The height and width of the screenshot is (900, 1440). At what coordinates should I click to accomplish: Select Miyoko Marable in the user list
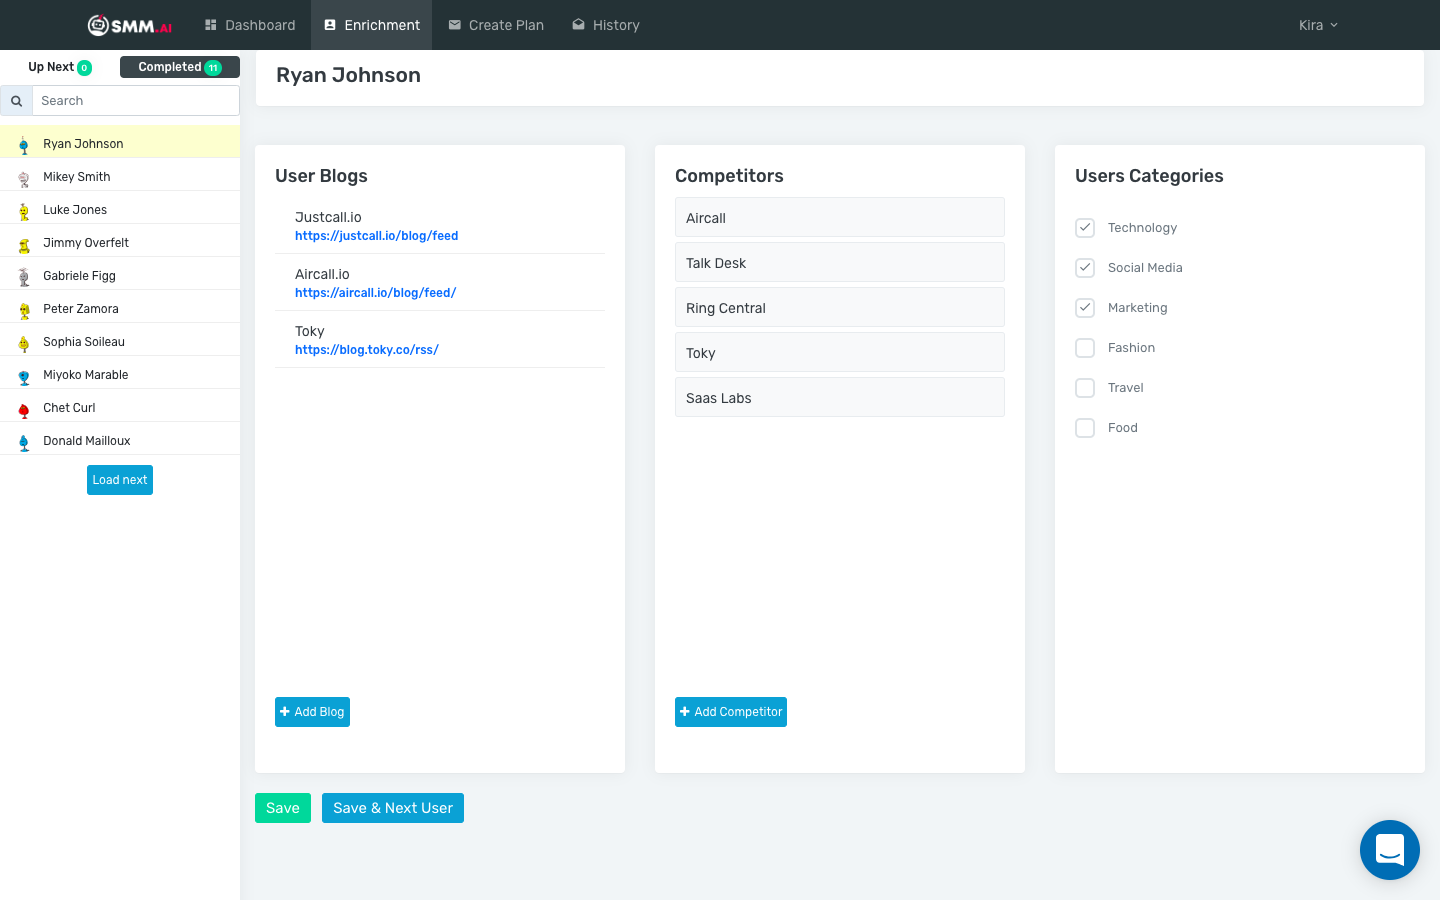click(120, 375)
